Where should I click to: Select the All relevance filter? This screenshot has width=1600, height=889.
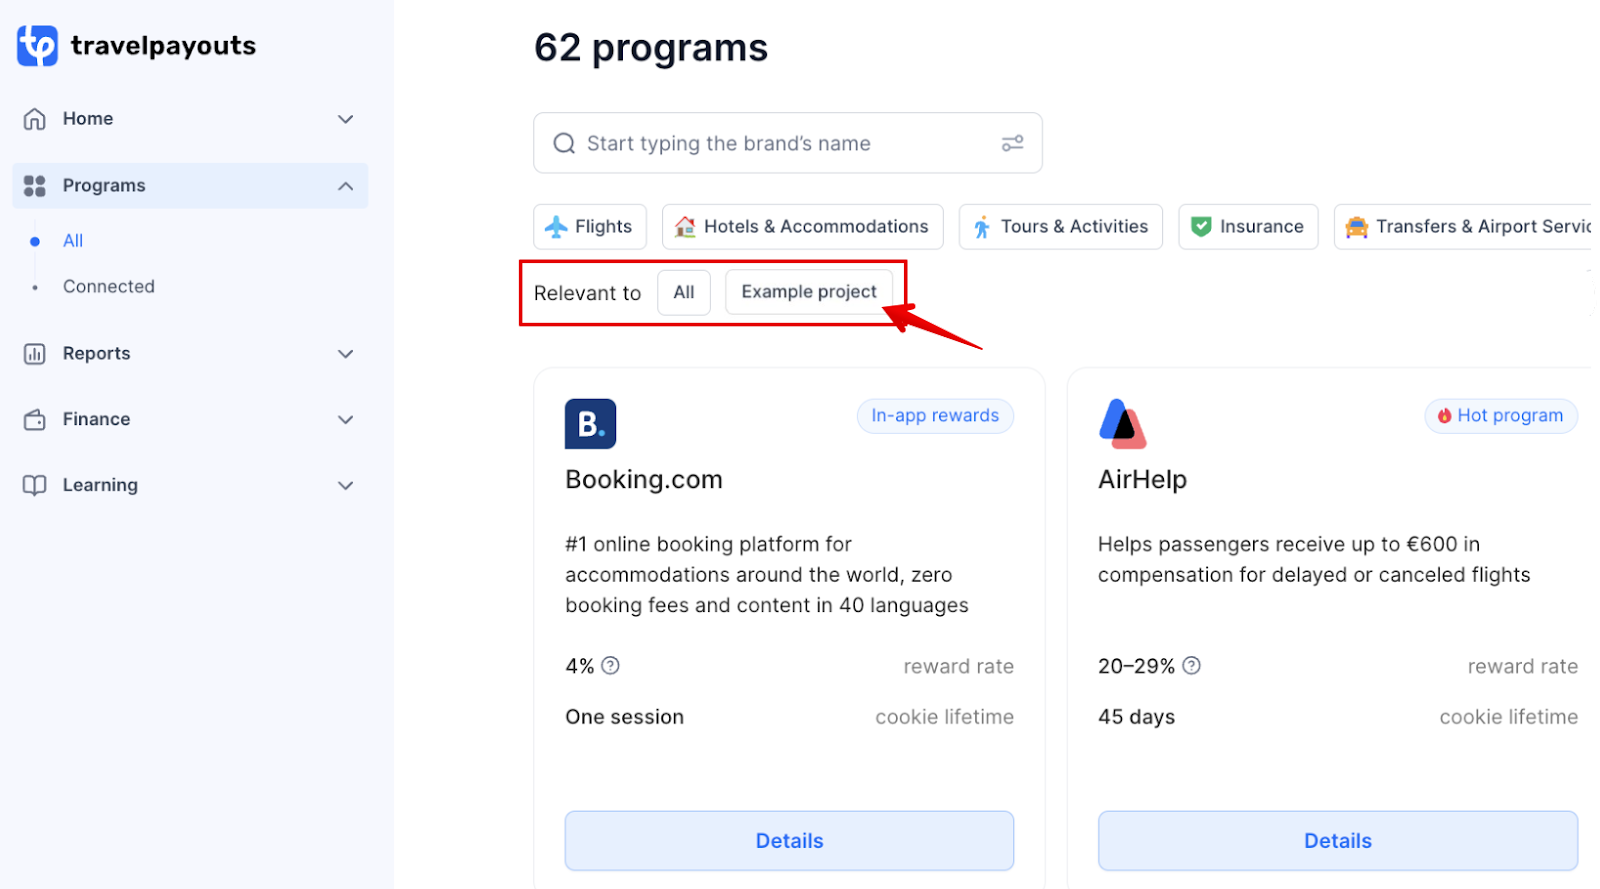tap(684, 292)
